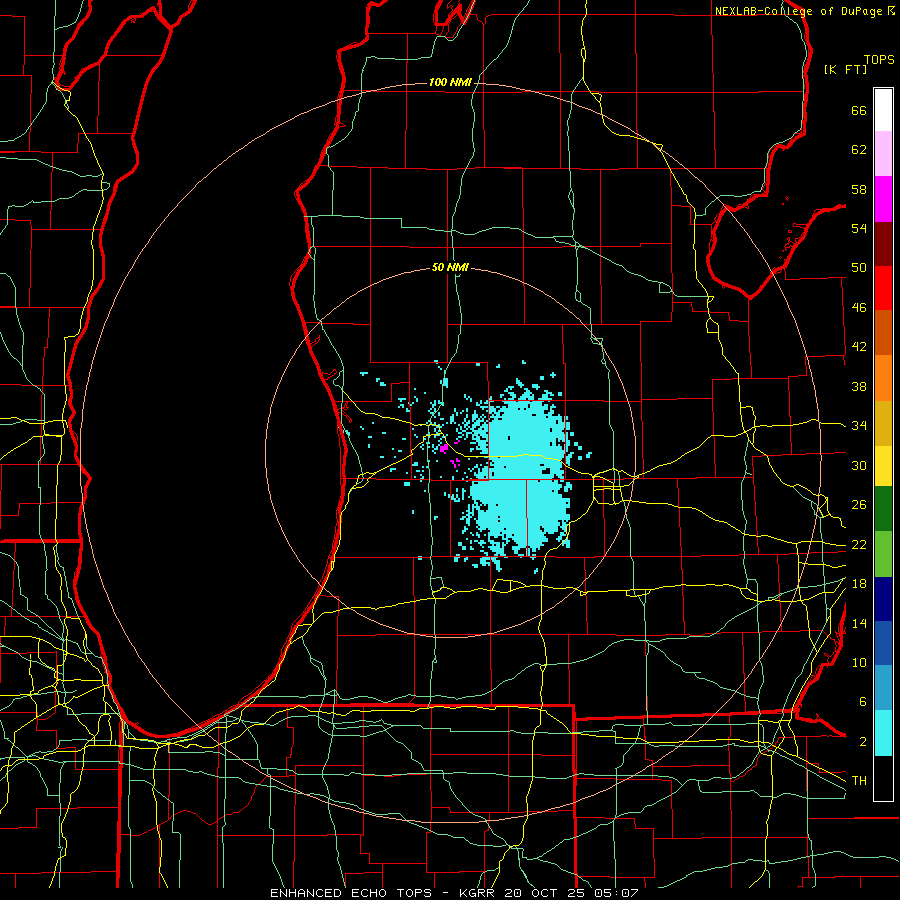The image size is (900, 900).
Task: Click the "42" legend value
Action: [x=859, y=346]
